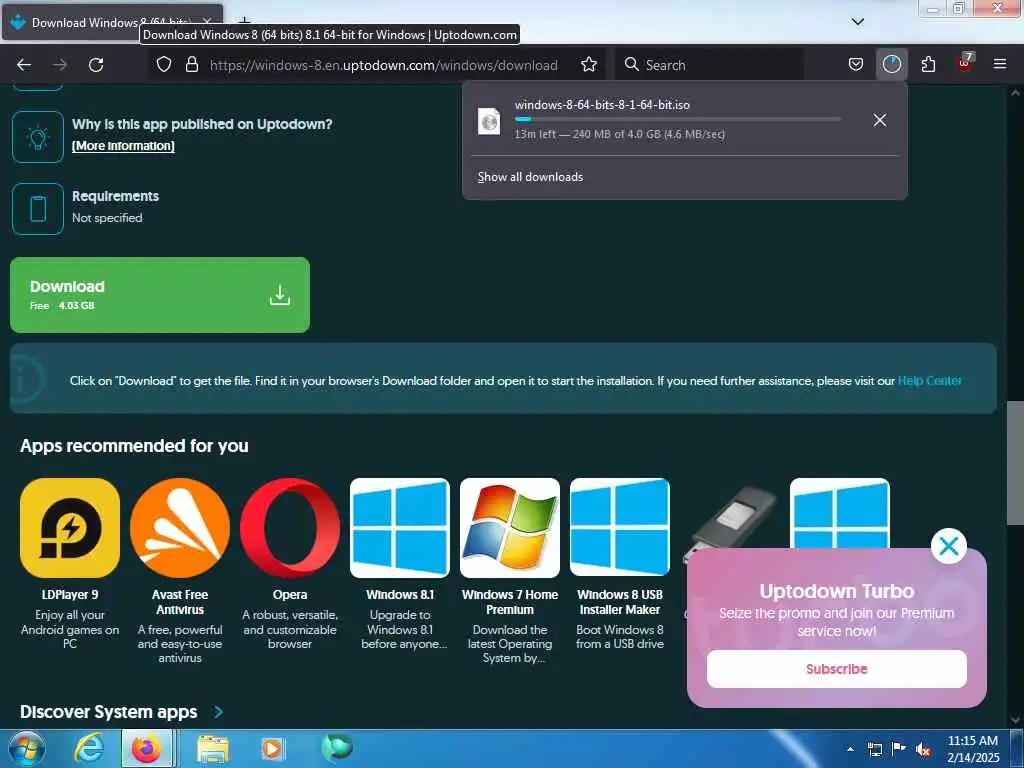Open the Firefox hamburger menu
The width and height of the screenshot is (1024, 768).
[x=1000, y=65]
